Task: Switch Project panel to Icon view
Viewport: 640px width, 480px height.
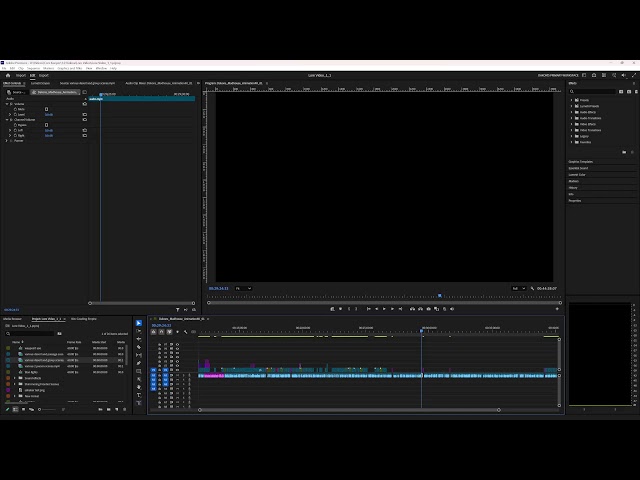Action: 23,409
